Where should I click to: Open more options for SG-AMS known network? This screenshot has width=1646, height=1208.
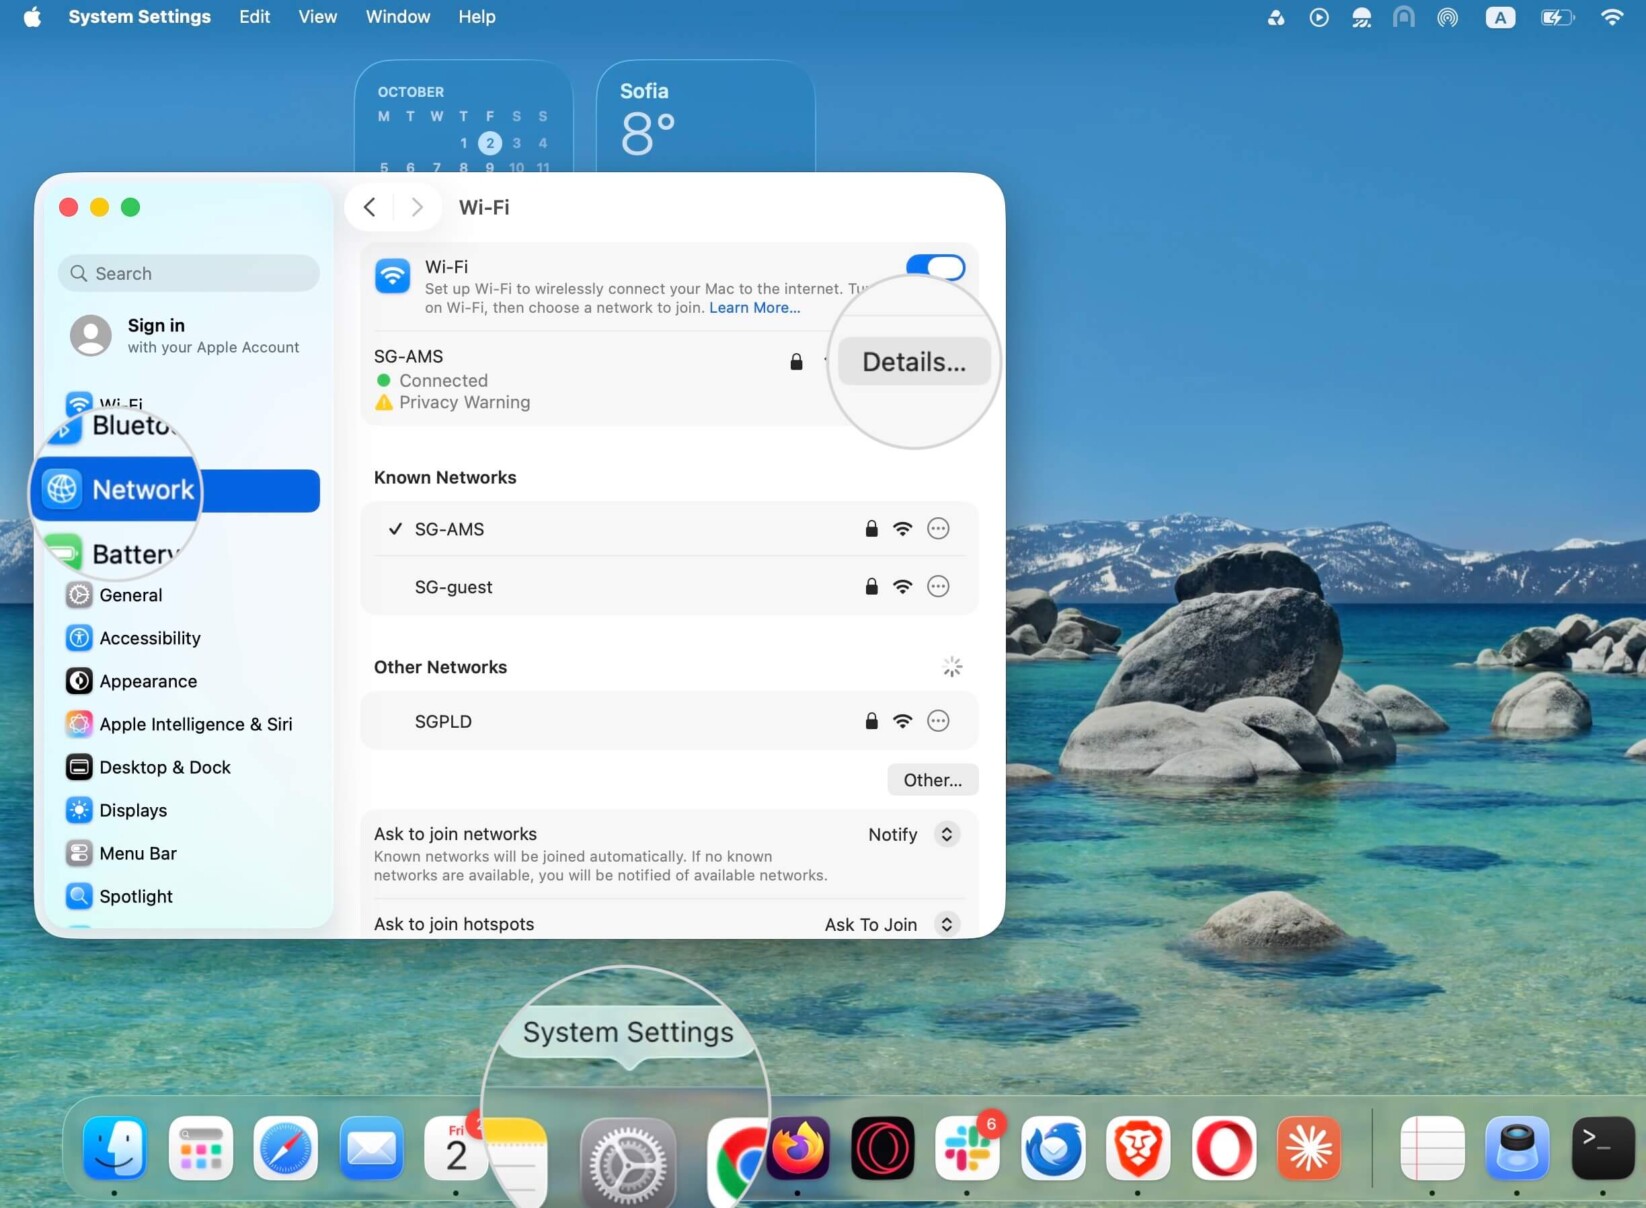click(x=938, y=529)
